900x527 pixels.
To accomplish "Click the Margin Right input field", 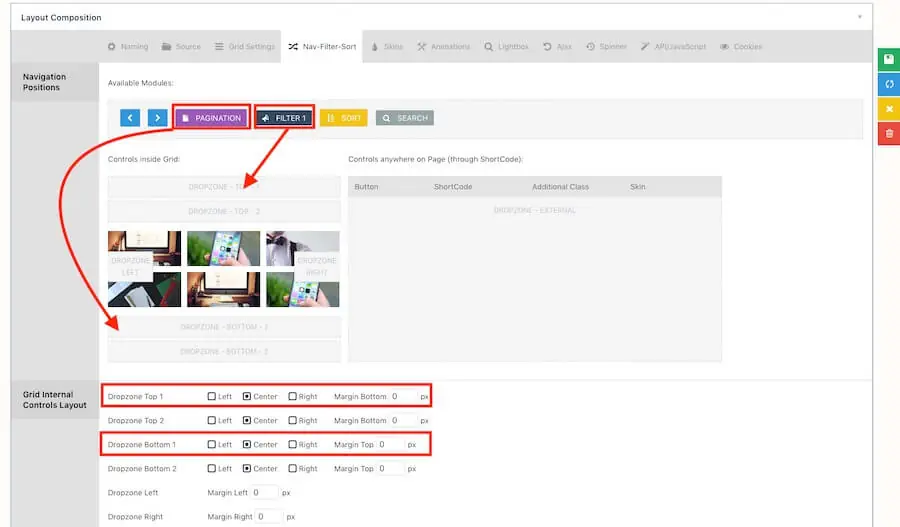I will pyautogui.click(x=269, y=517).
